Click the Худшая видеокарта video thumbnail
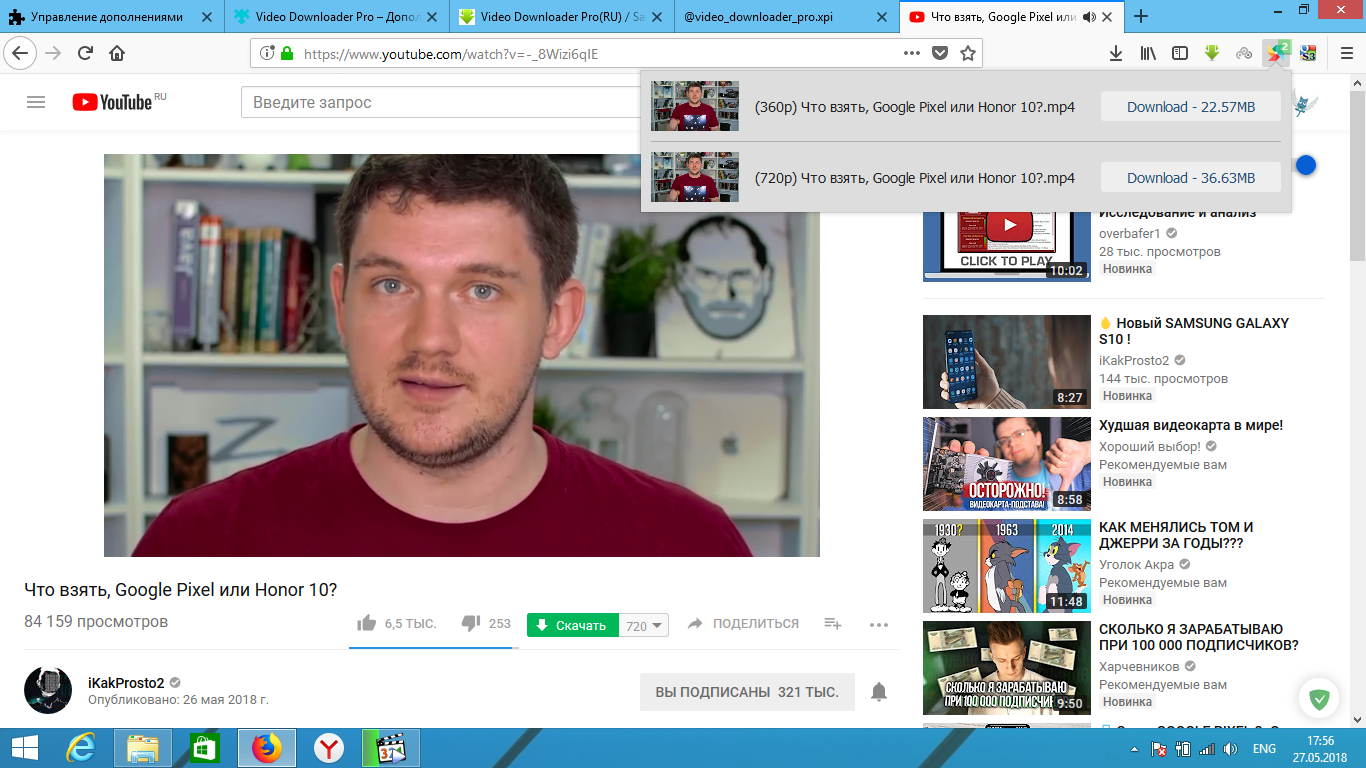The image size is (1366, 768). [1007, 464]
